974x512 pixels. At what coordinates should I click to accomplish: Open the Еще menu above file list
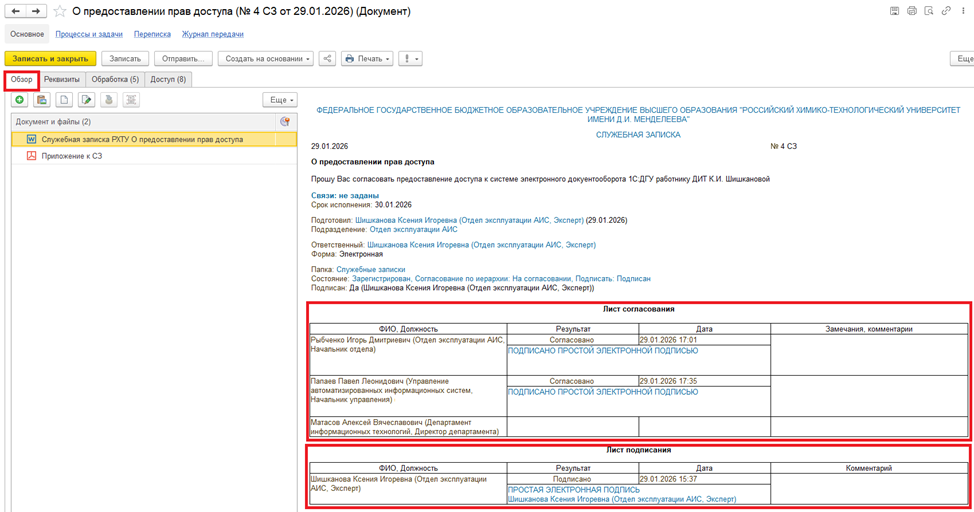click(279, 100)
